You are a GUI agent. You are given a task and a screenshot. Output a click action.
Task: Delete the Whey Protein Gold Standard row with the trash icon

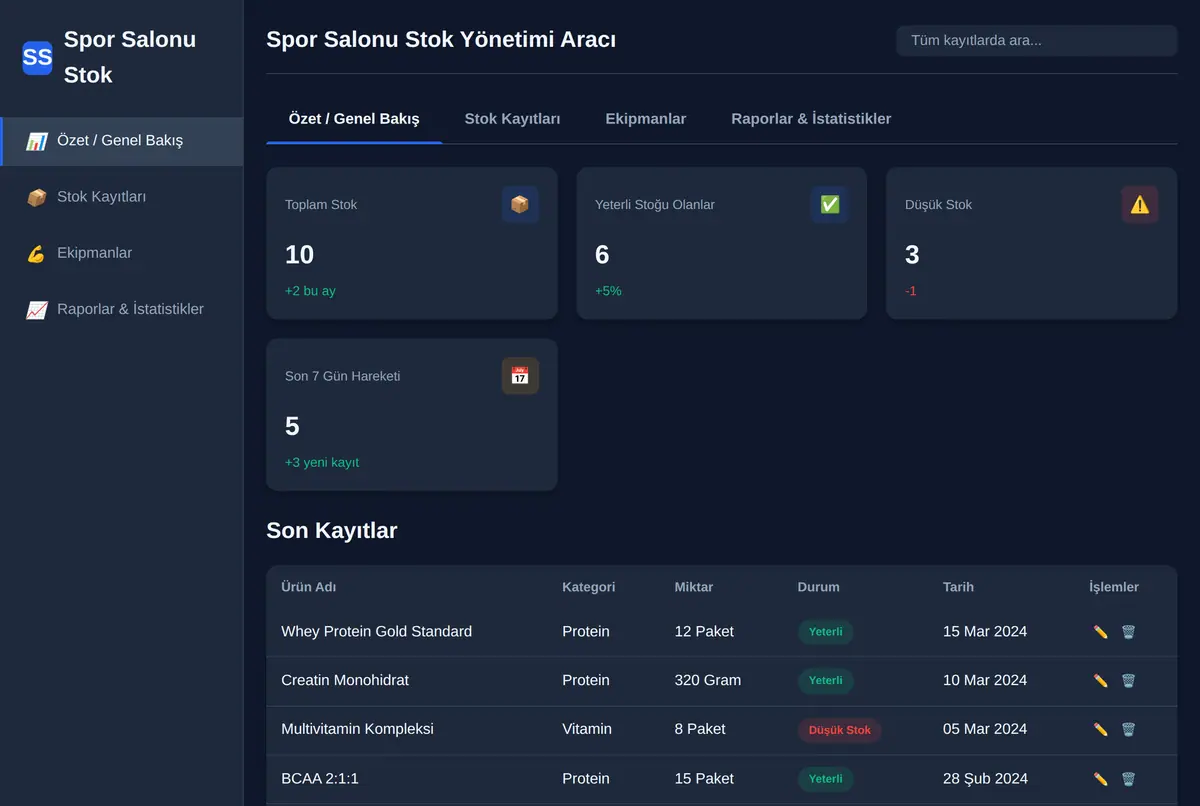point(1128,632)
